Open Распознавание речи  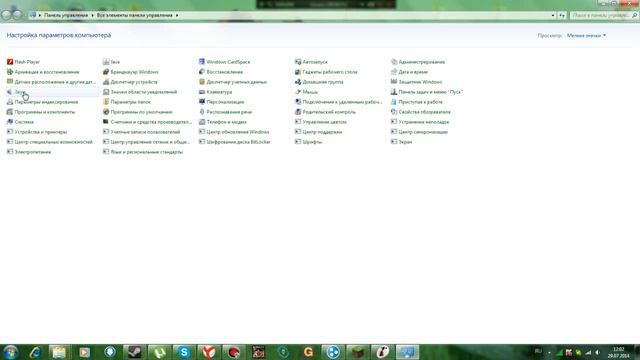point(225,112)
